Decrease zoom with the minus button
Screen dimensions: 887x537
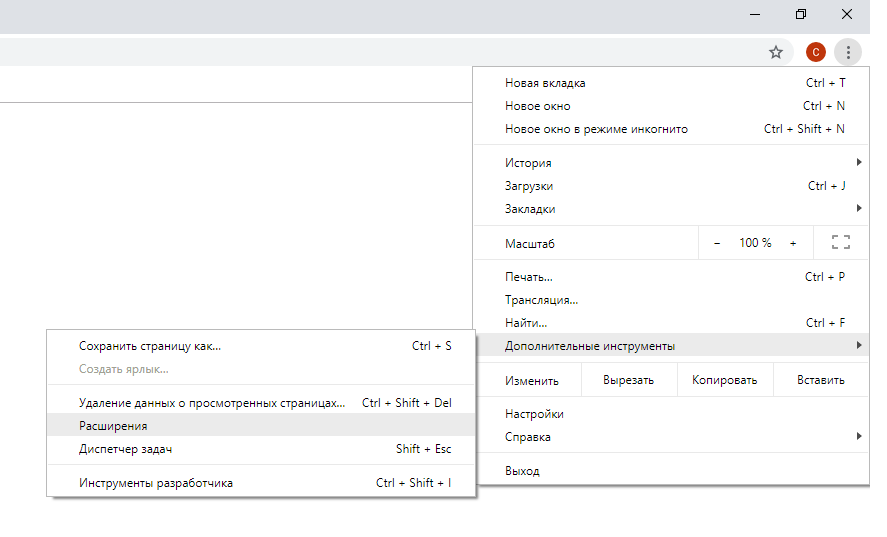716,243
